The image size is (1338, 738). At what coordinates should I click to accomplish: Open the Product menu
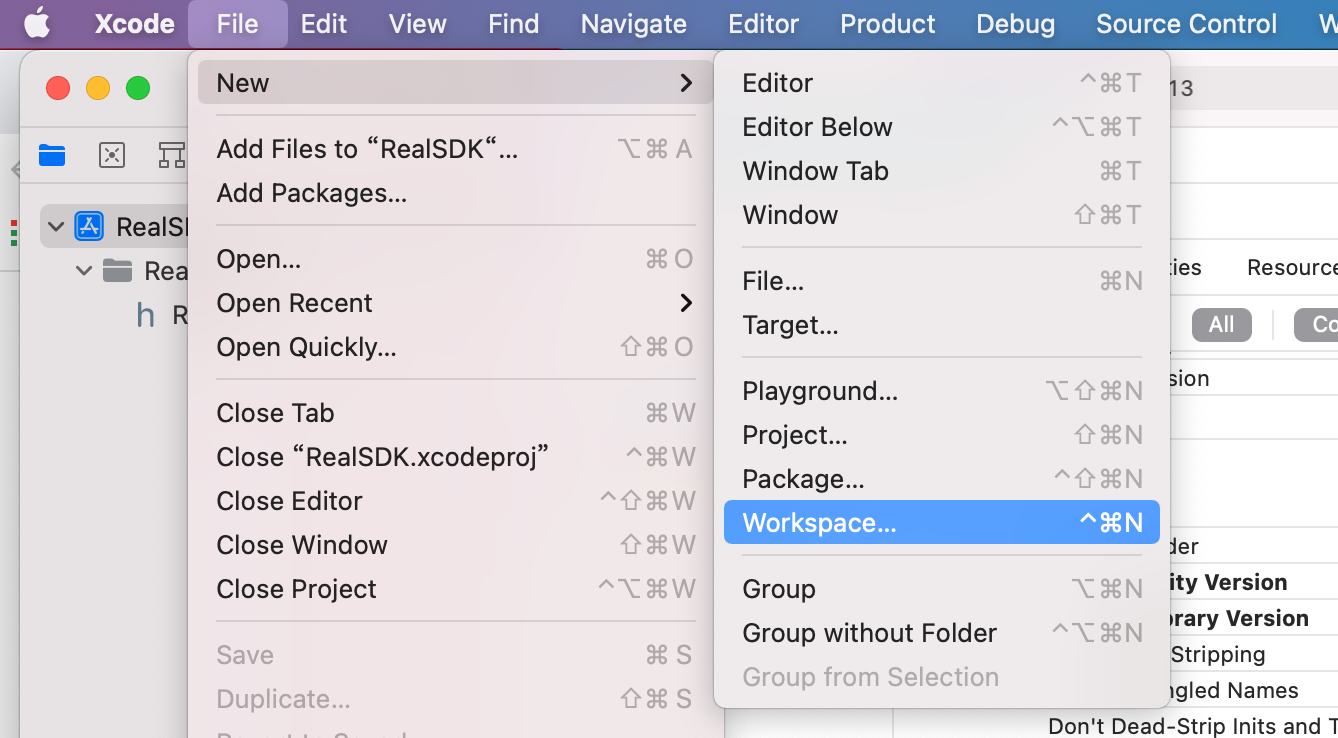pyautogui.click(x=887, y=23)
